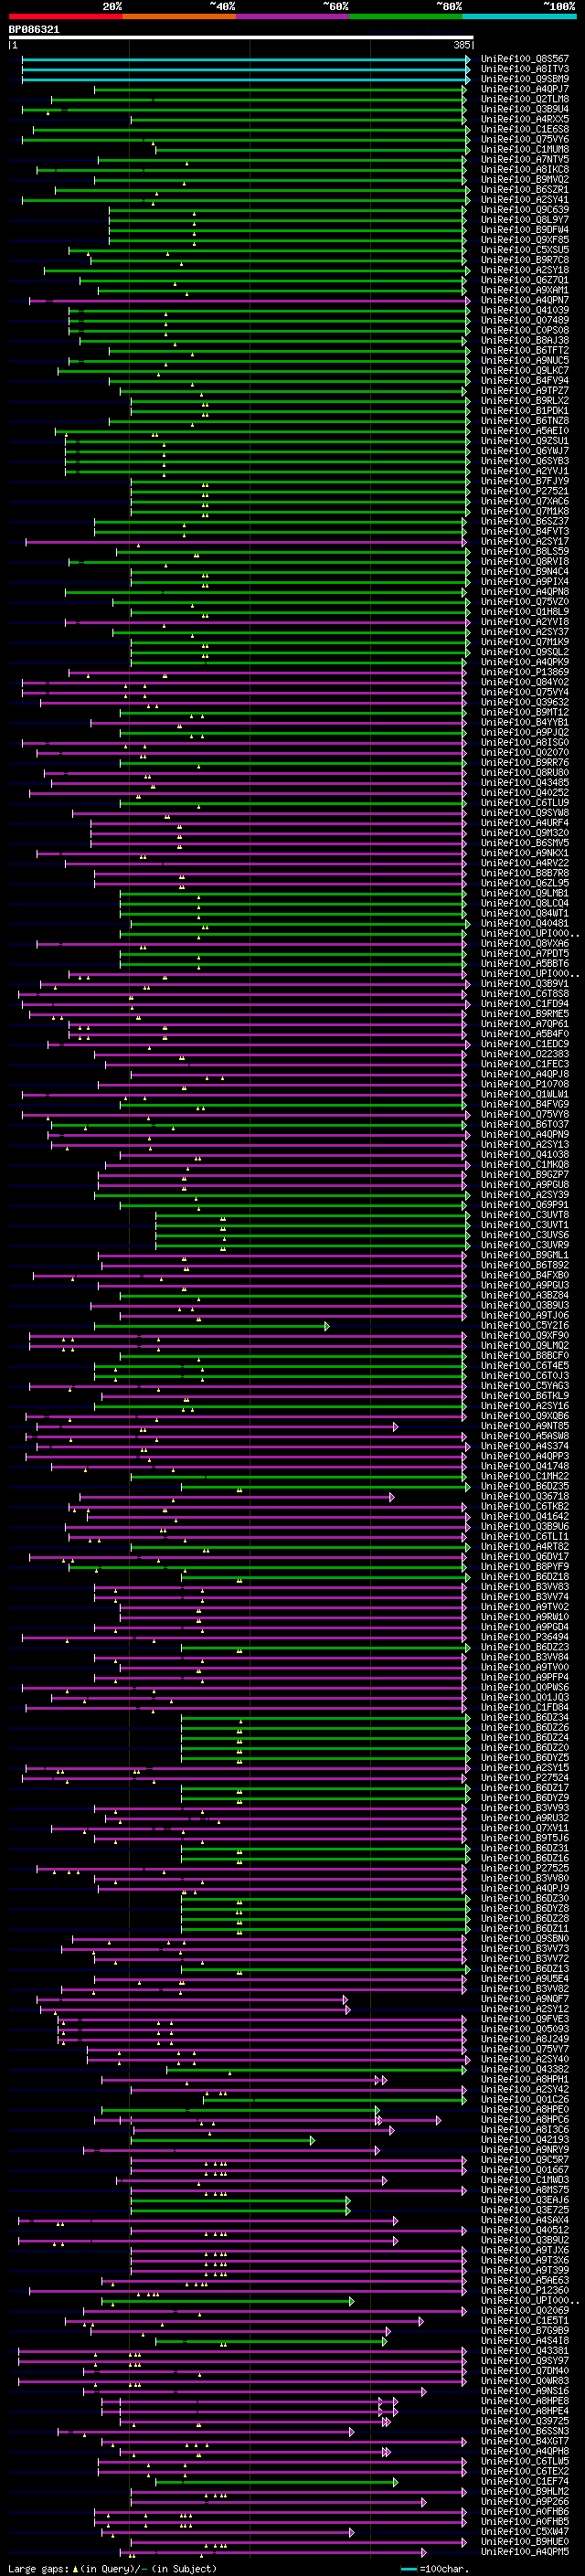Click the white query sequence bar 1–385

(241, 38)
